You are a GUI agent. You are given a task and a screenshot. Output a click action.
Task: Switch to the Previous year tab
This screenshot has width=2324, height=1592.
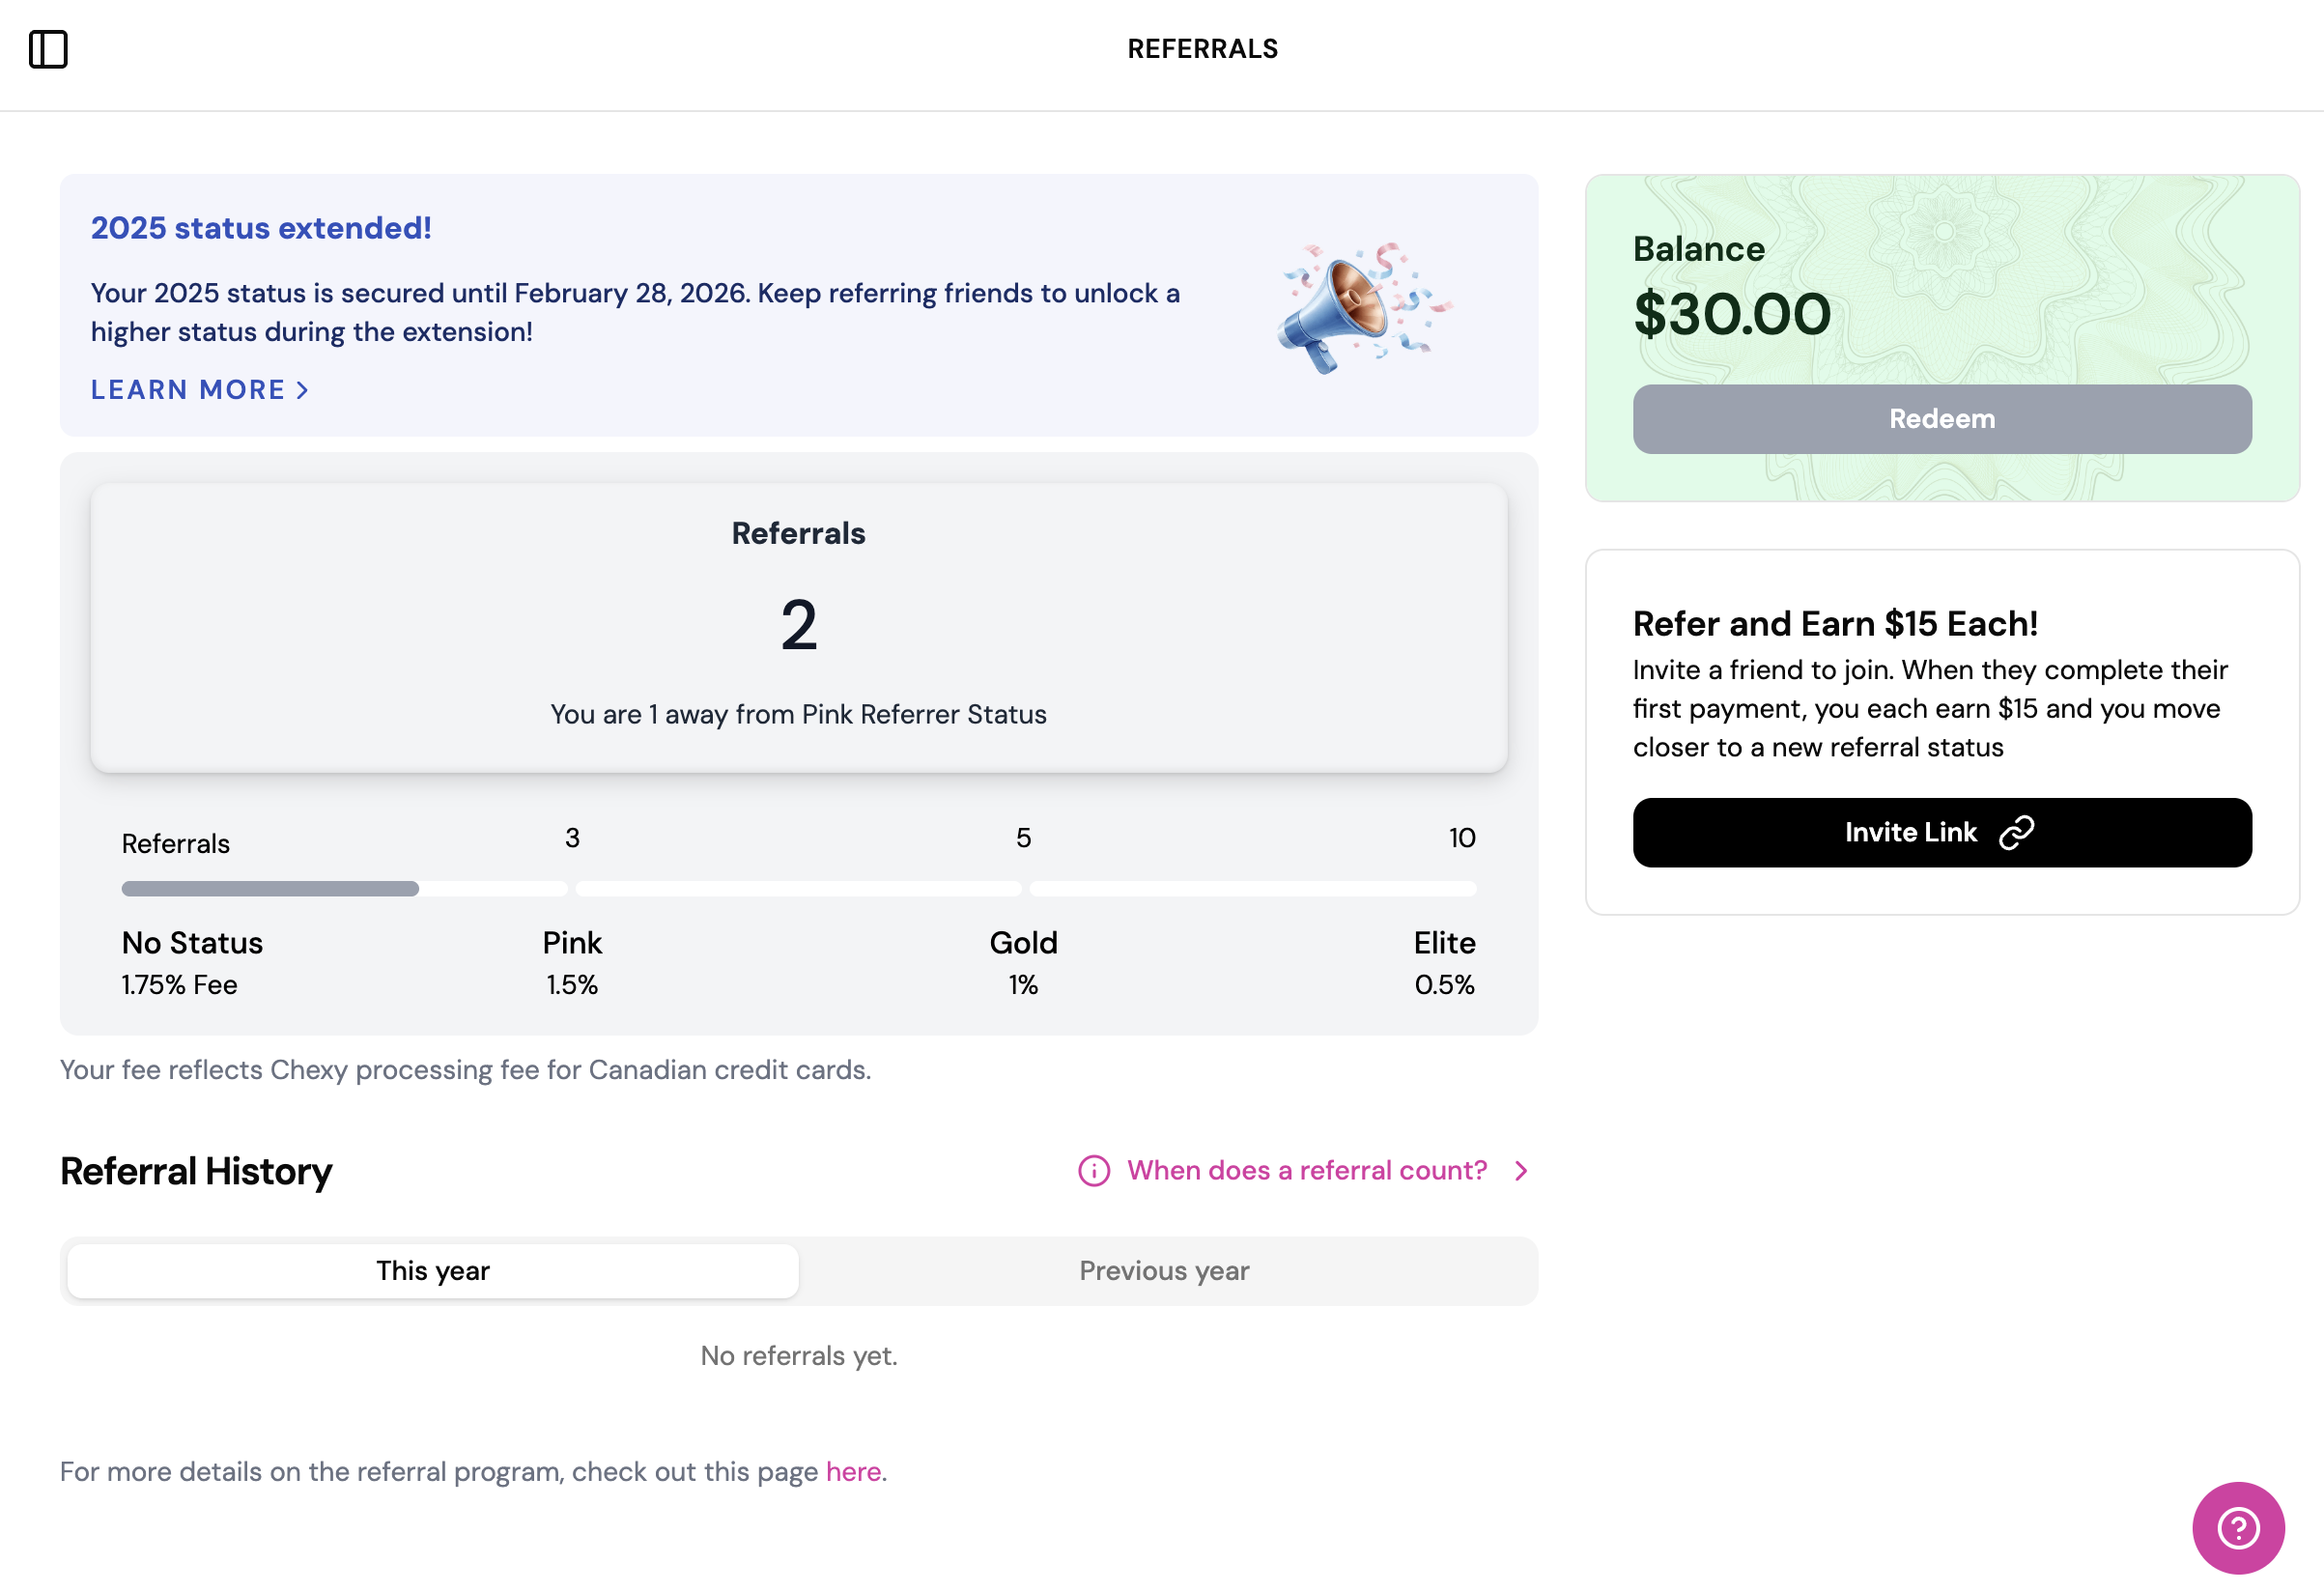point(1163,1270)
